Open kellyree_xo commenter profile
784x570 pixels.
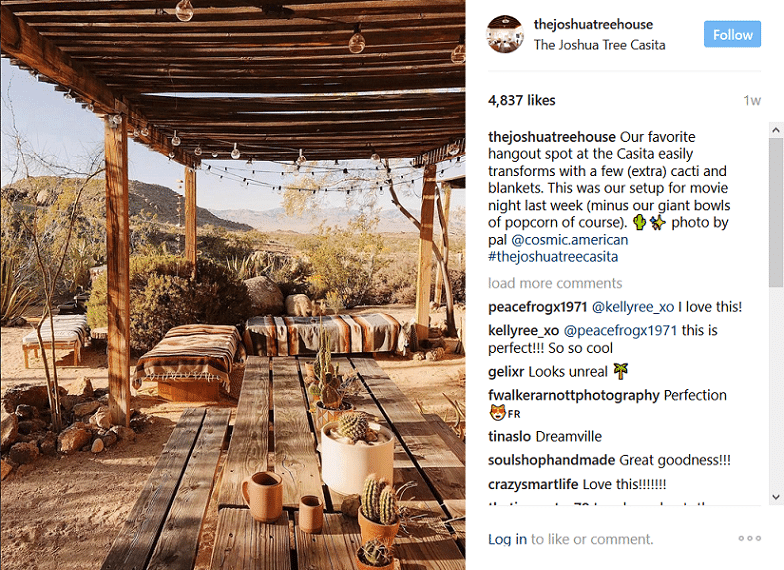[x=524, y=330]
